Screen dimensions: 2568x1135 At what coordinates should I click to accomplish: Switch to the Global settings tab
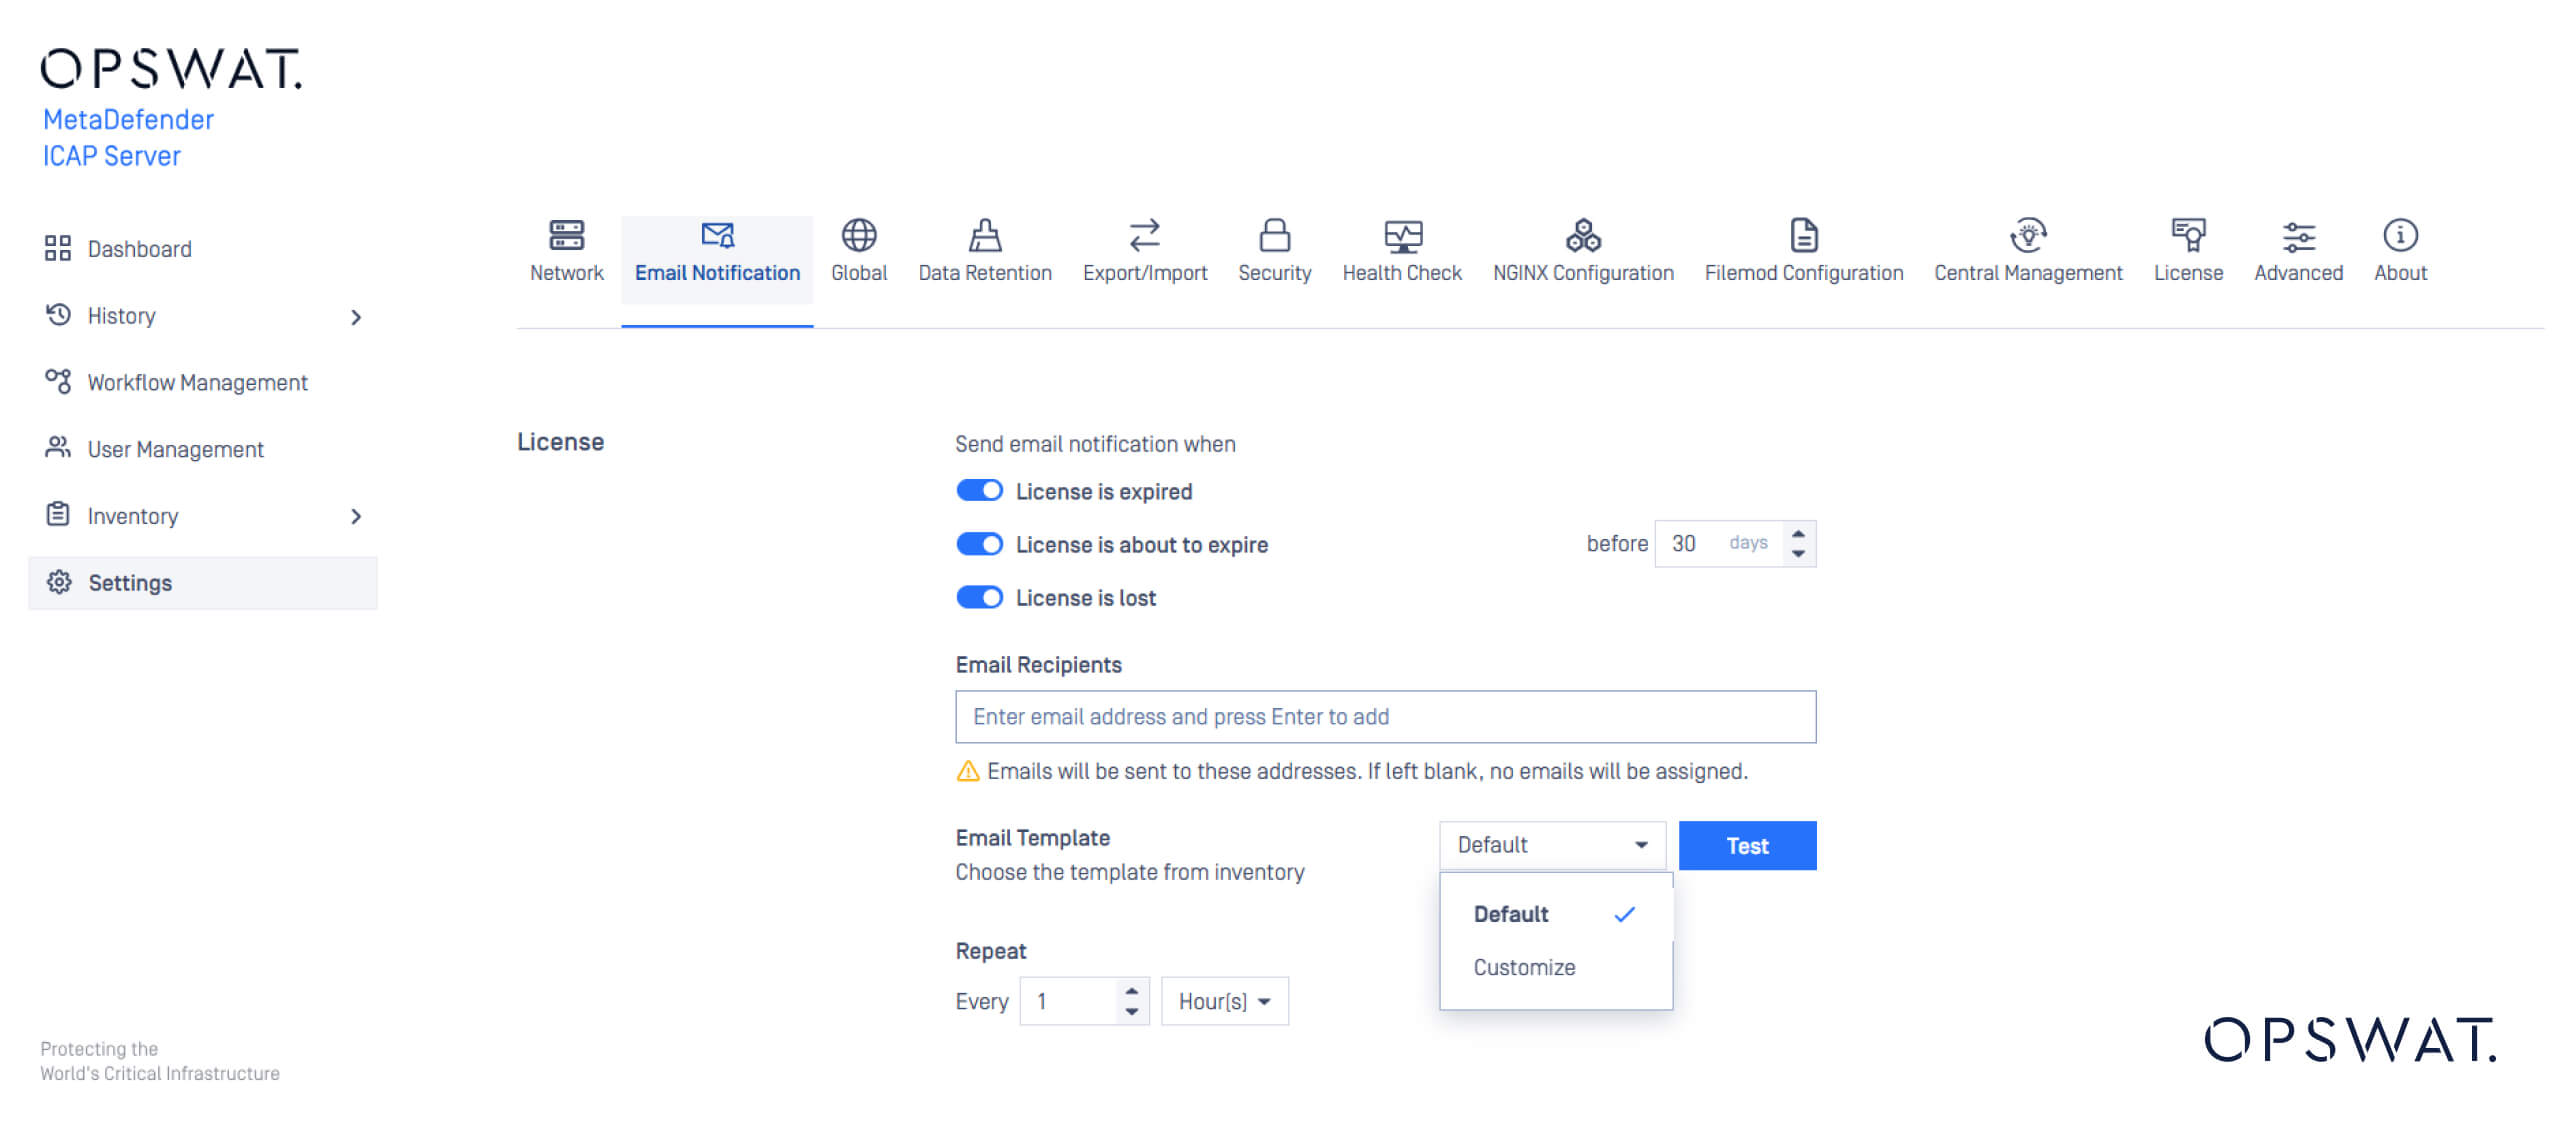[858, 236]
